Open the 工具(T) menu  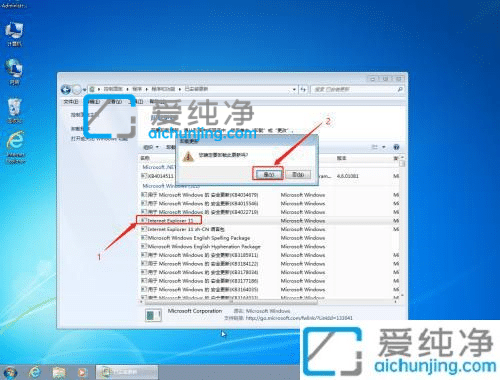[x=136, y=101]
